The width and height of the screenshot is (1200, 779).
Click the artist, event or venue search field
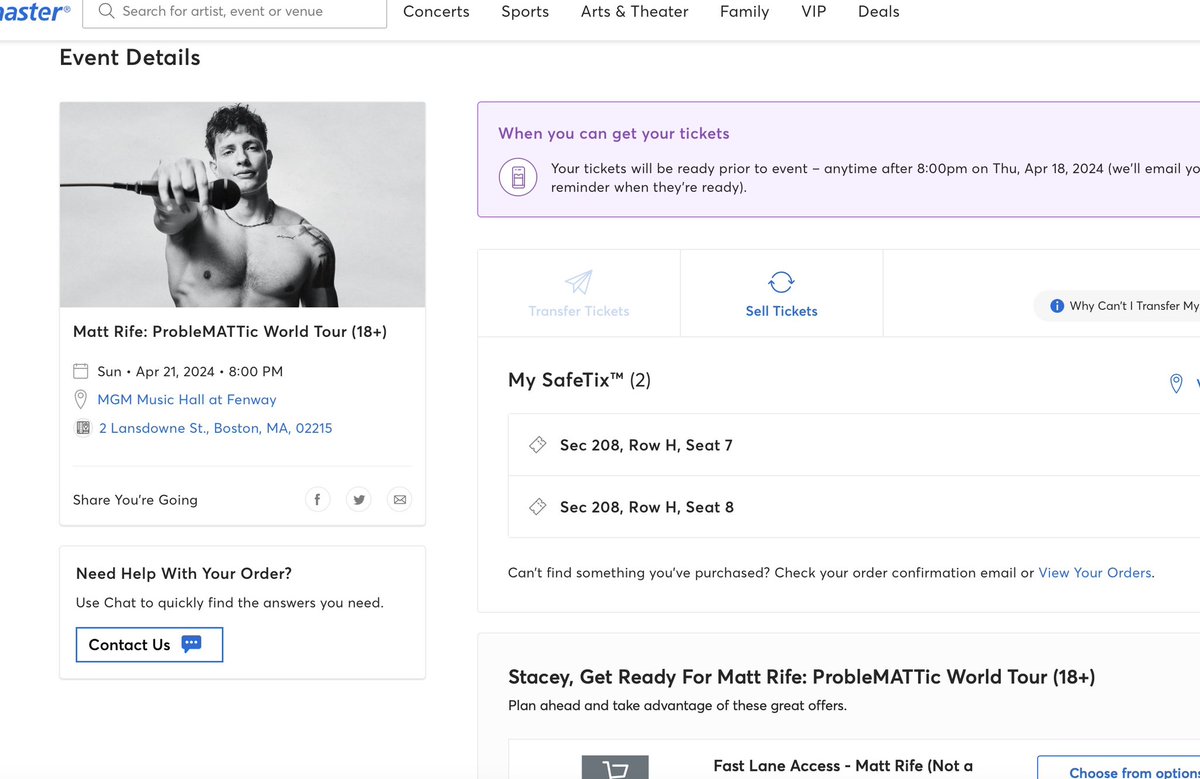(x=234, y=12)
